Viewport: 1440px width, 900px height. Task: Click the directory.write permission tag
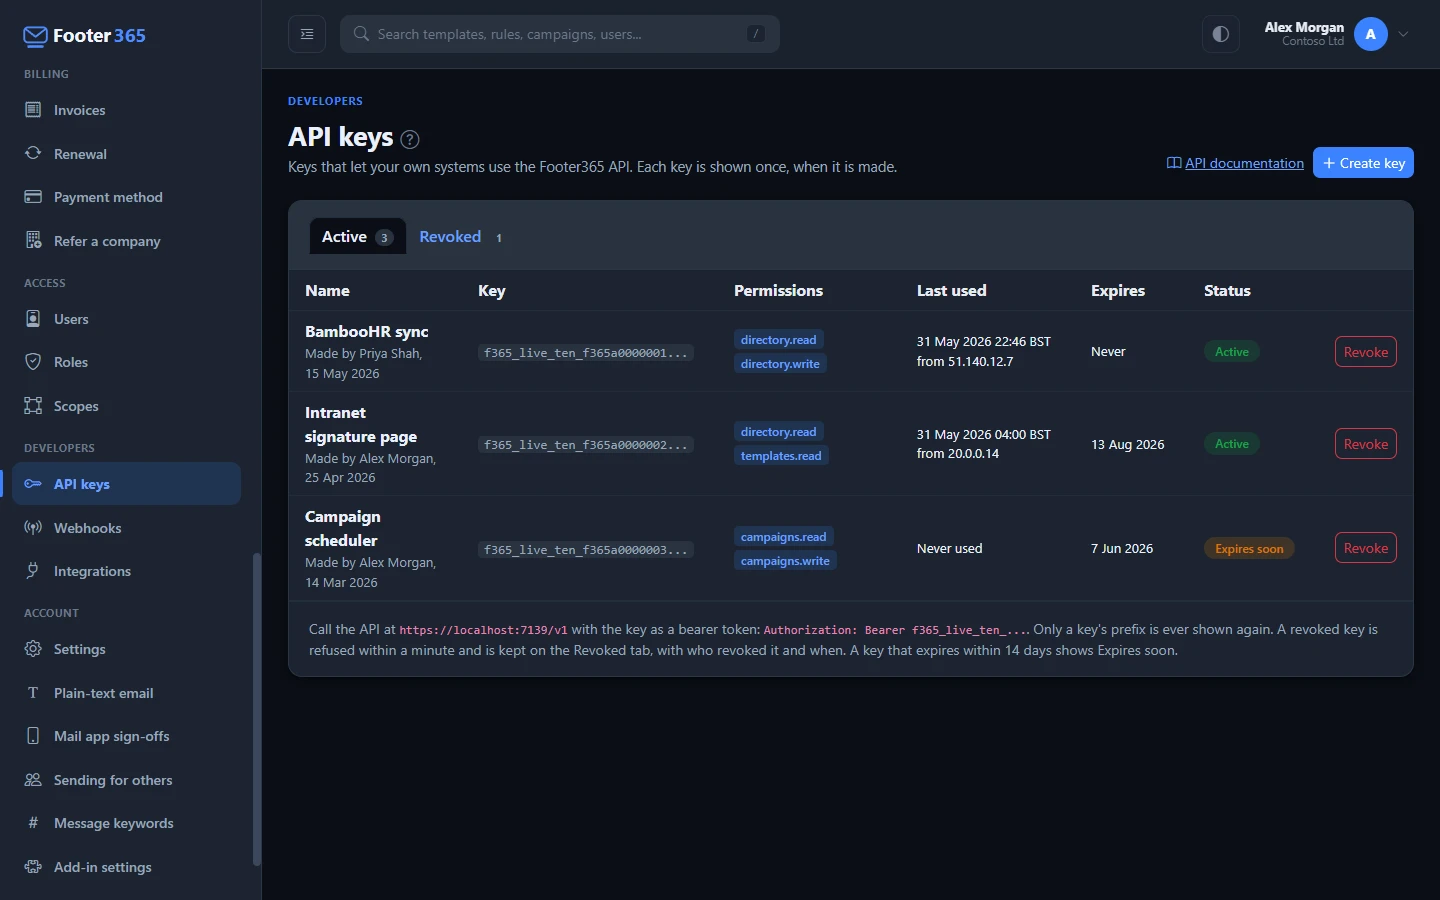point(780,364)
